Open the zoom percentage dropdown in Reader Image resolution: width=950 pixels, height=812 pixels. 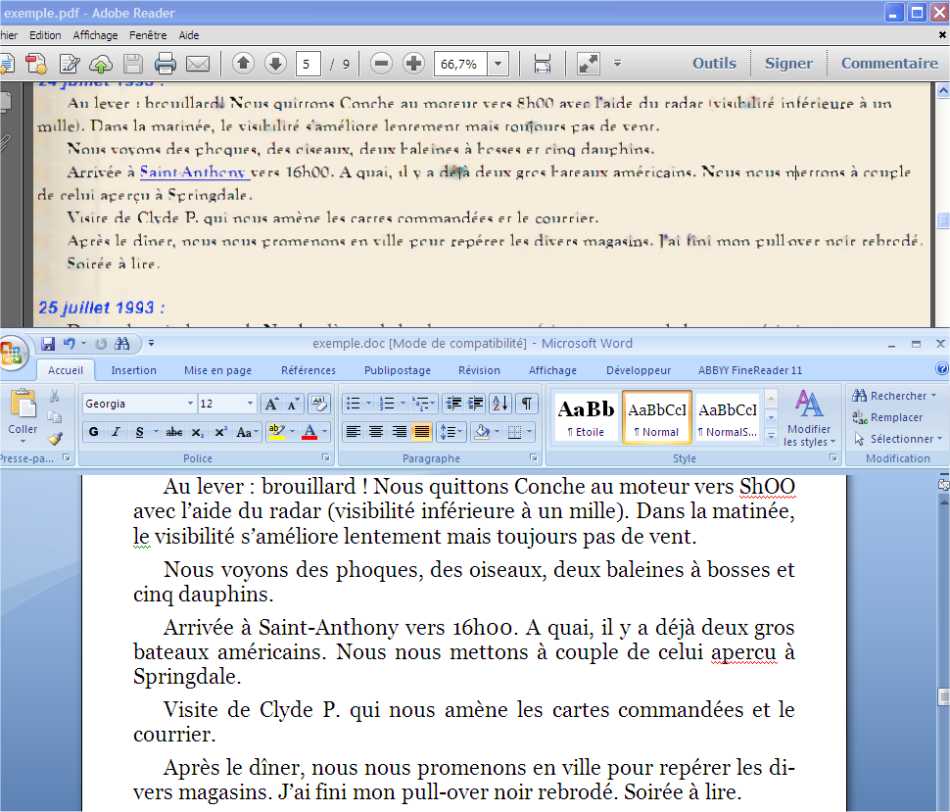click(x=498, y=64)
